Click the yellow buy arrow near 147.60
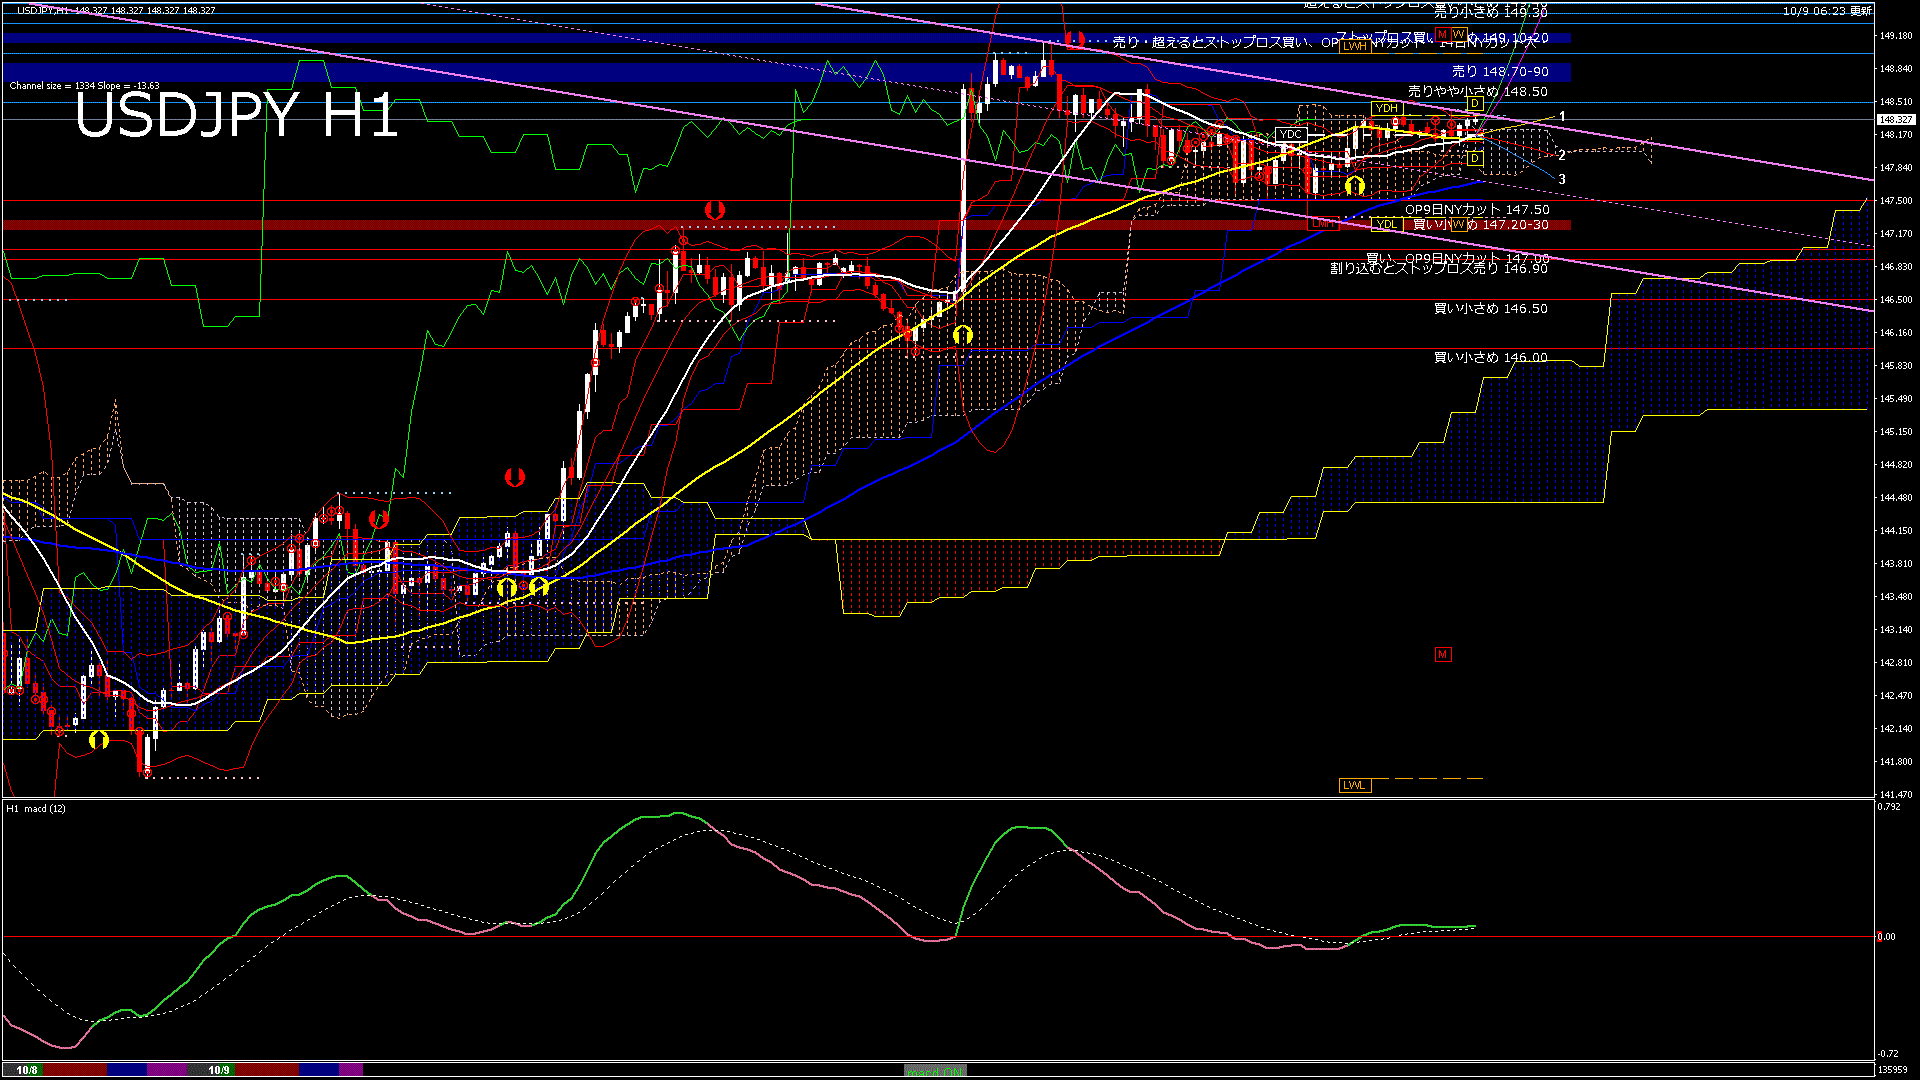The height and width of the screenshot is (1080, 1920). tap(1355, 186)
